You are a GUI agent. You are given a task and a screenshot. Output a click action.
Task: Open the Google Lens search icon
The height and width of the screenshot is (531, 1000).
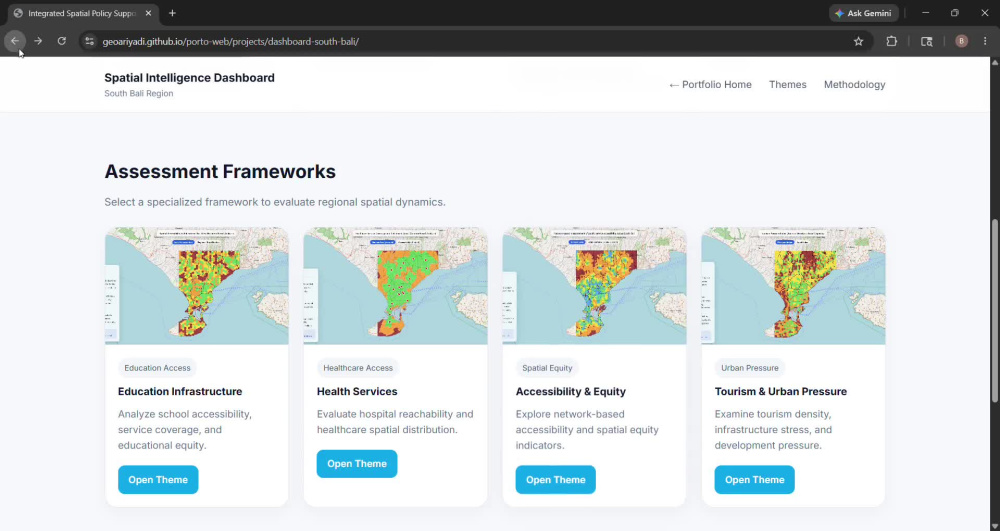[927, 41]
